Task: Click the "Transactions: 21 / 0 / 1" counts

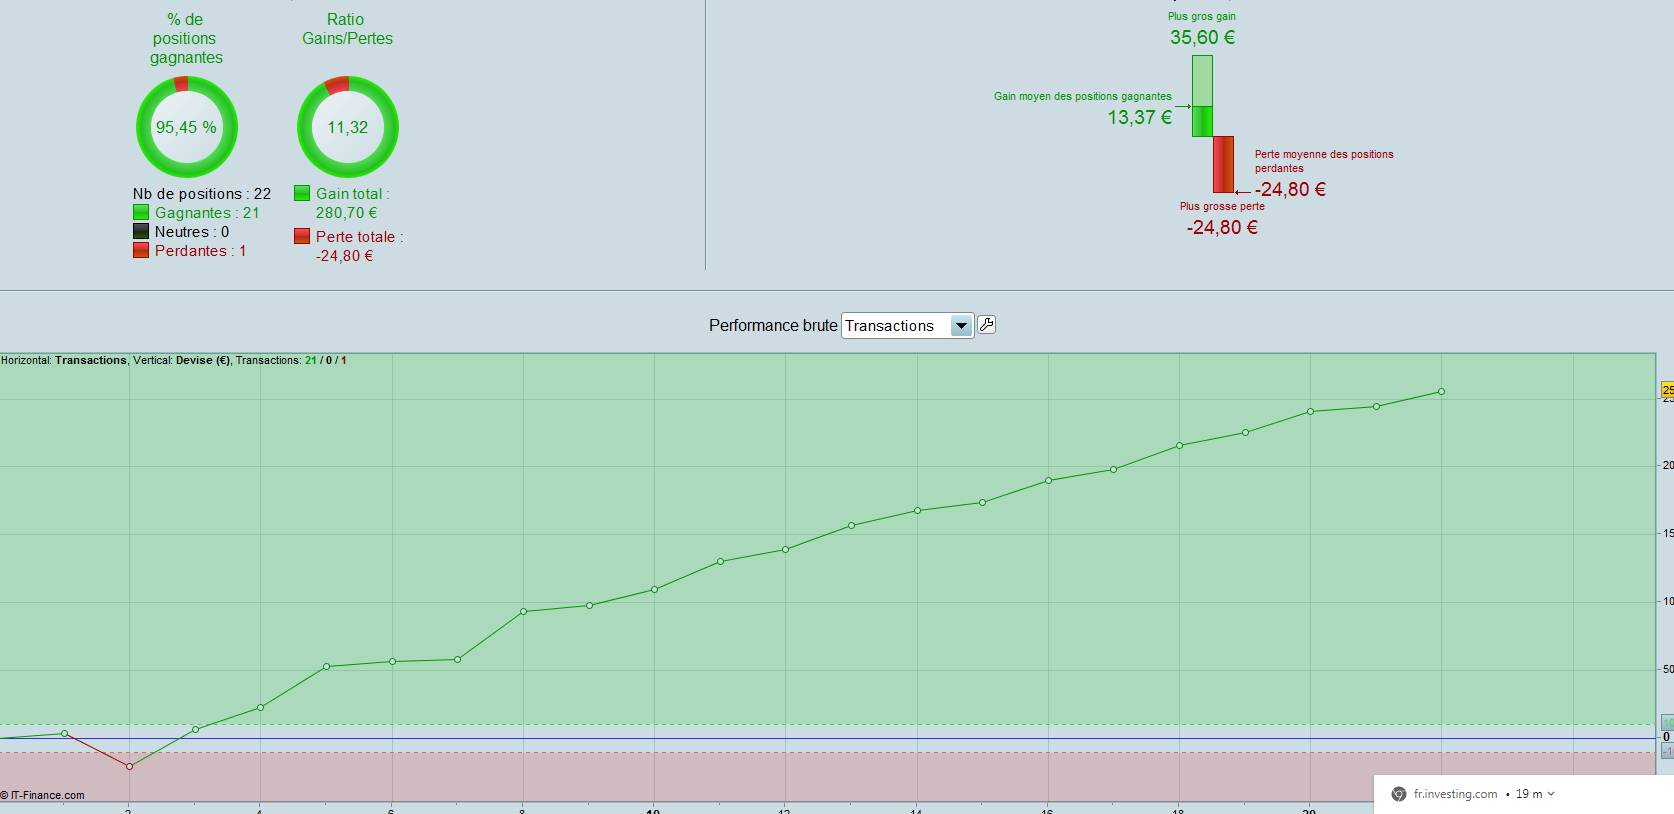Action: [x=291, y=360]
